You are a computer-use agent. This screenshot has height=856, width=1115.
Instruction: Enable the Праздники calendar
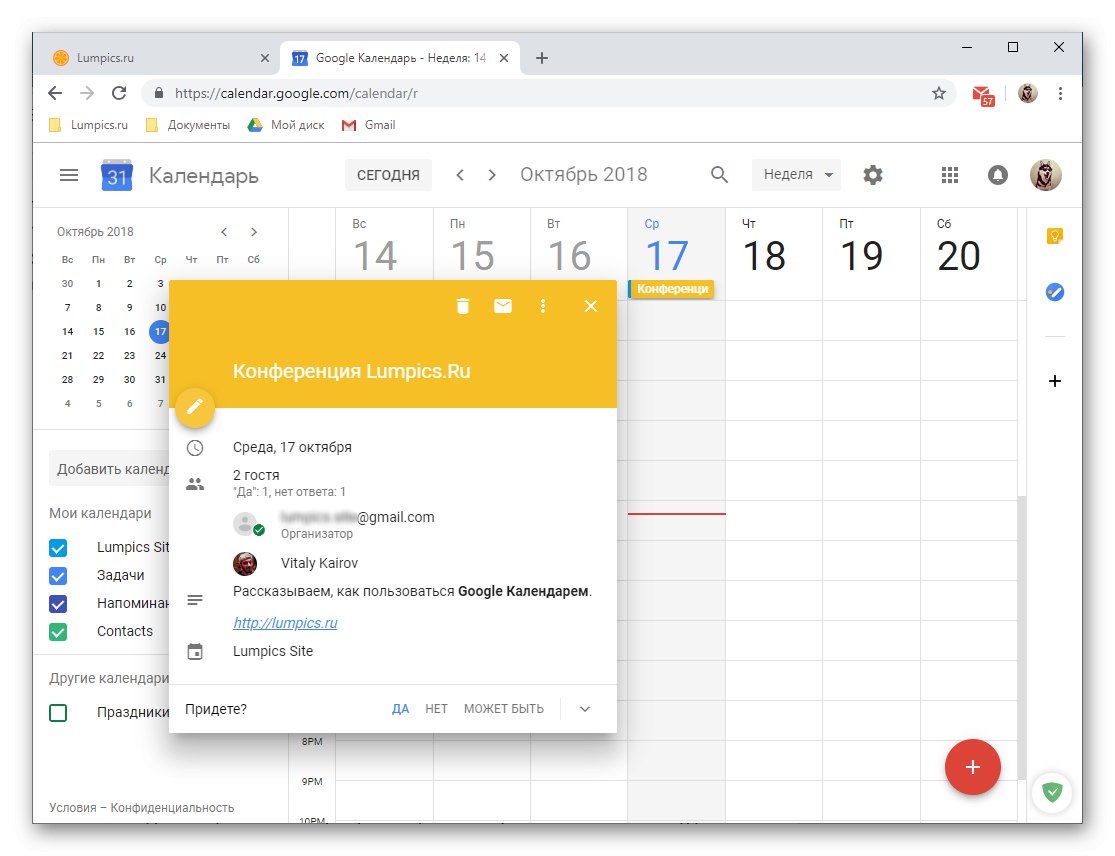click(58, 713)
